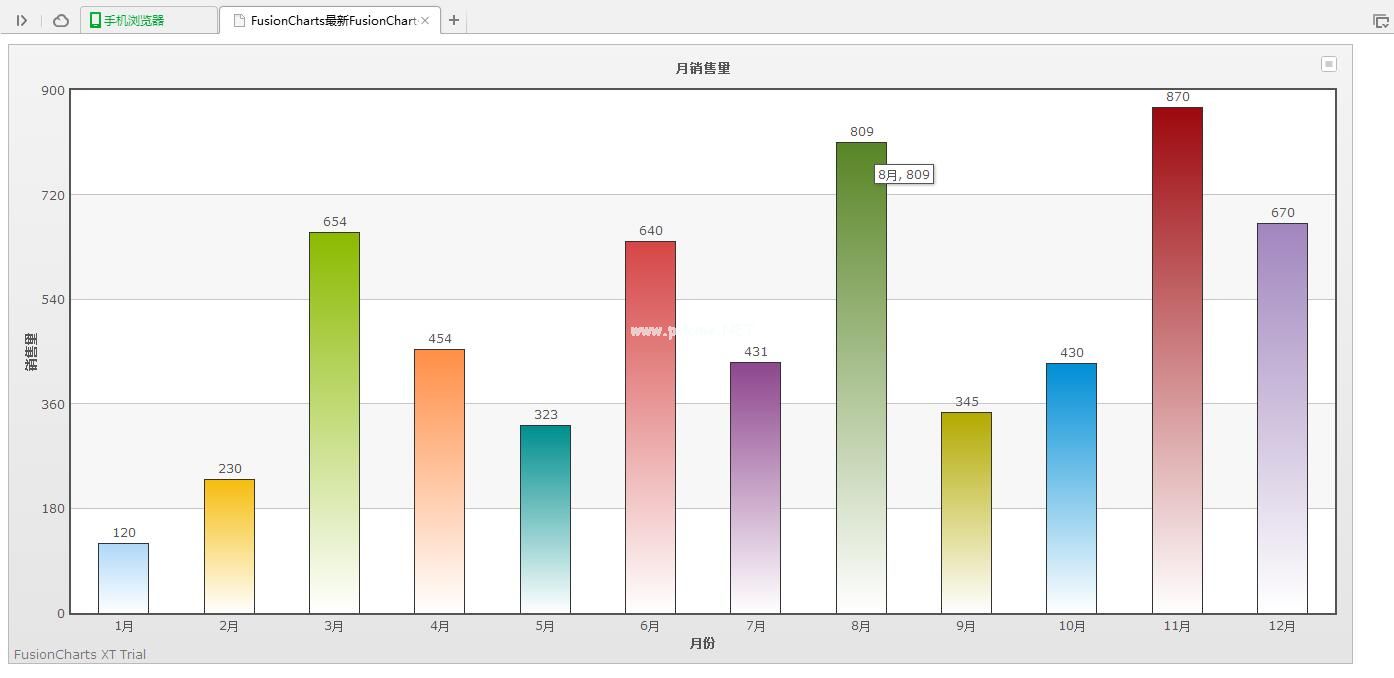Open the chart export menu icon
The height and width of the screenshot is (678, 1394).
pyautogui.click(x=1329, y=64)
